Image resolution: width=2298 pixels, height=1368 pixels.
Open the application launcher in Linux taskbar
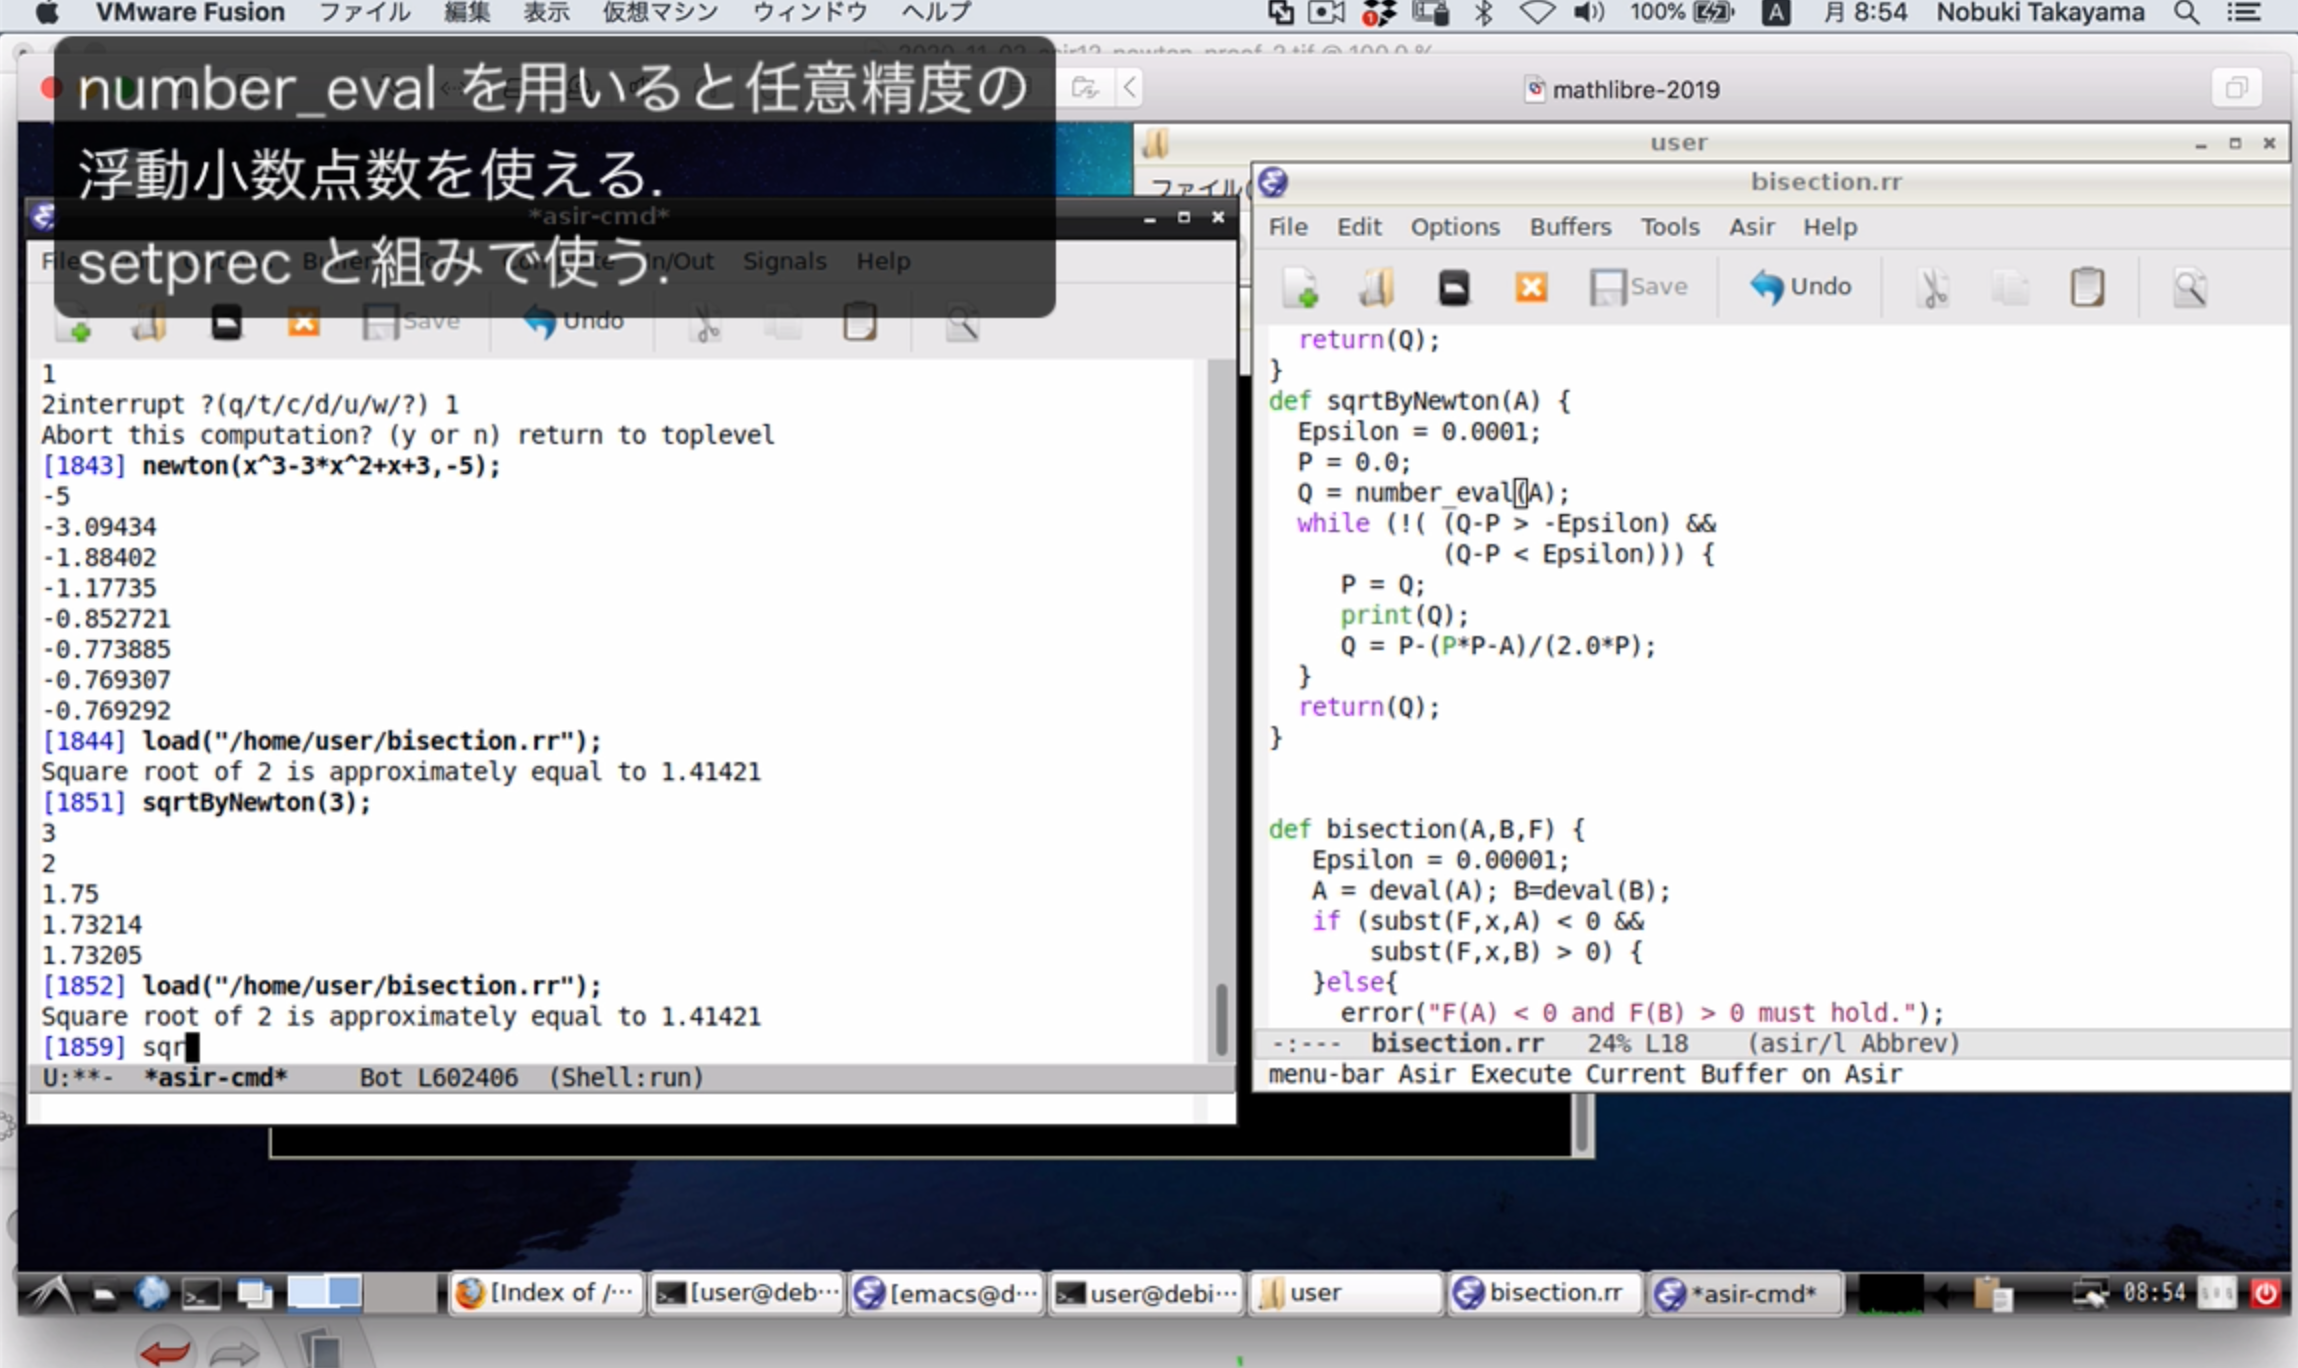coord(50,1294)
